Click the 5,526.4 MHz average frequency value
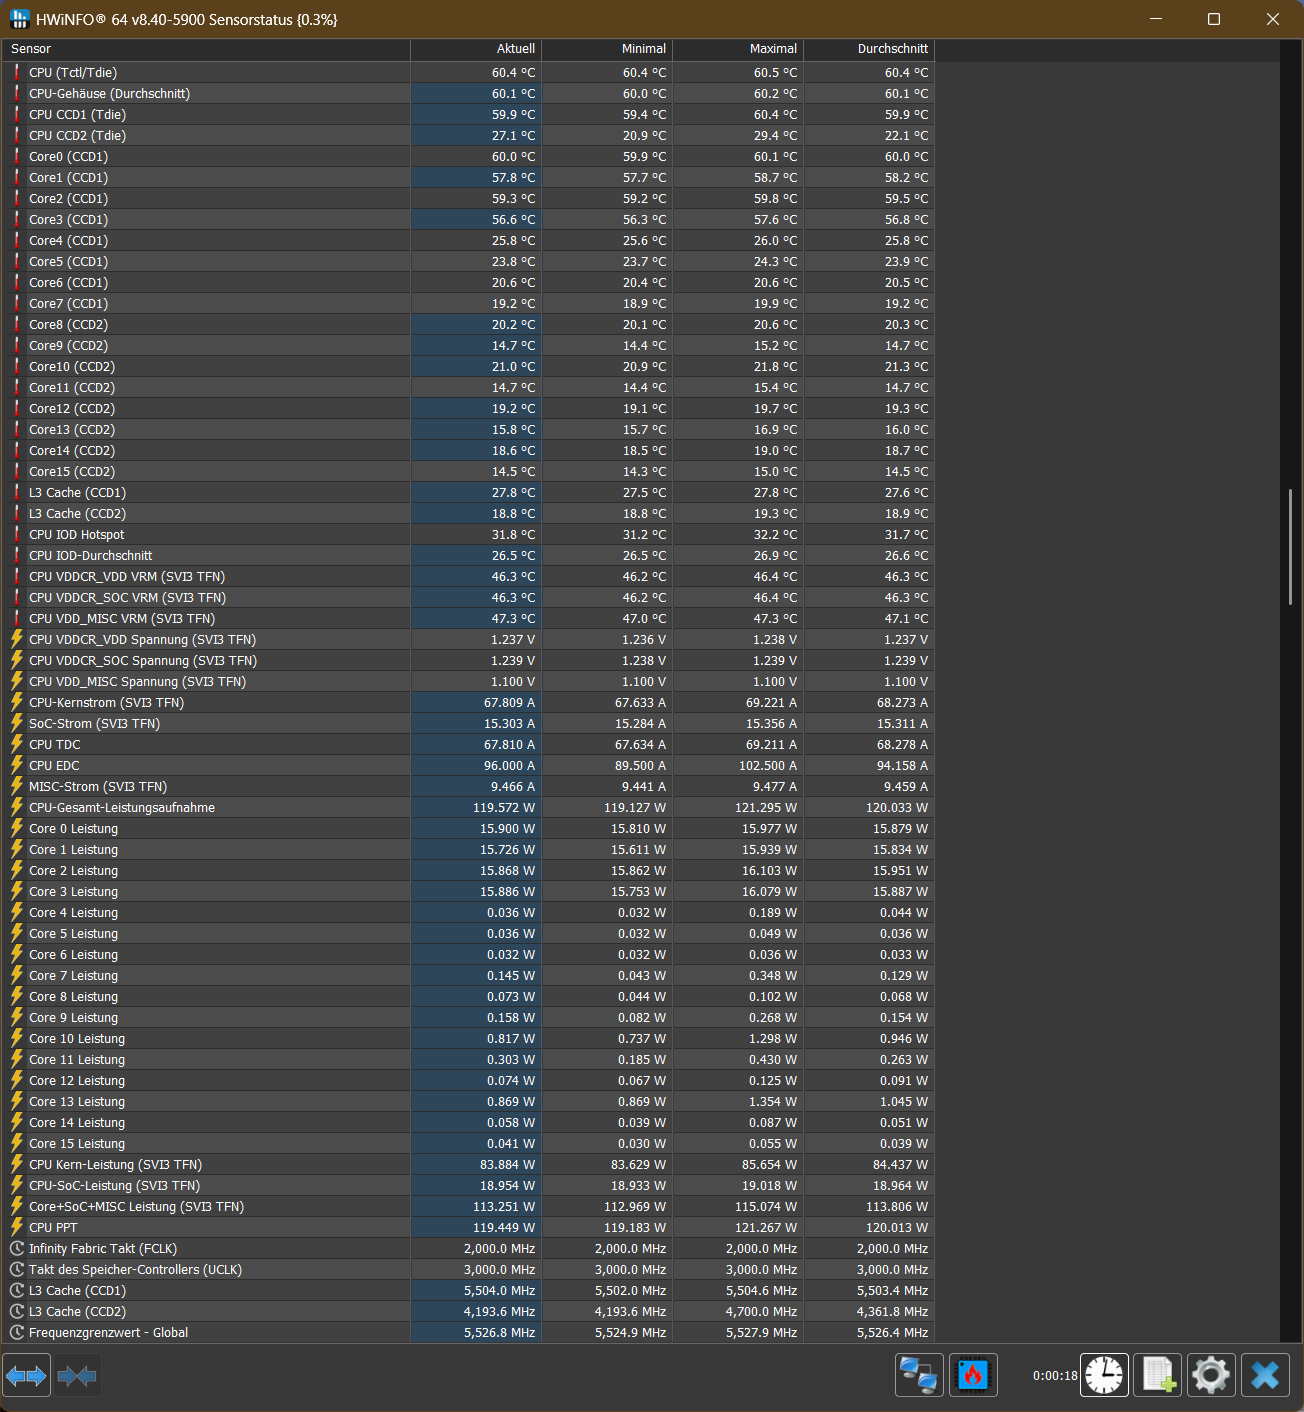Viewport: 1304px width, 1412px height. click(x=893, y=1333)
